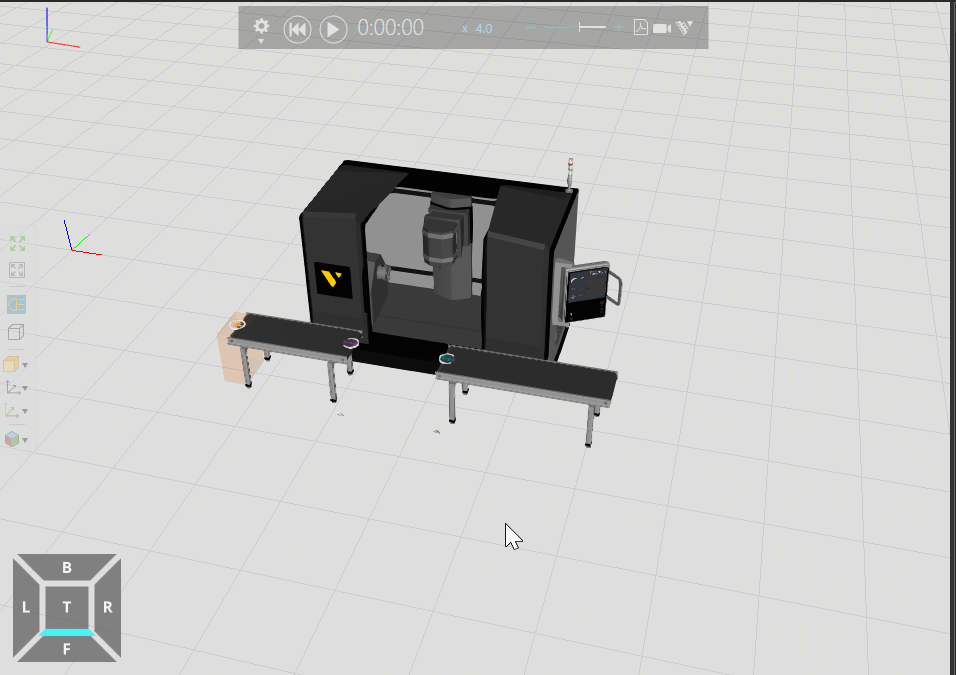956x675 pixels.
Task: Reset the simulation to start
Action: [298, 29]
